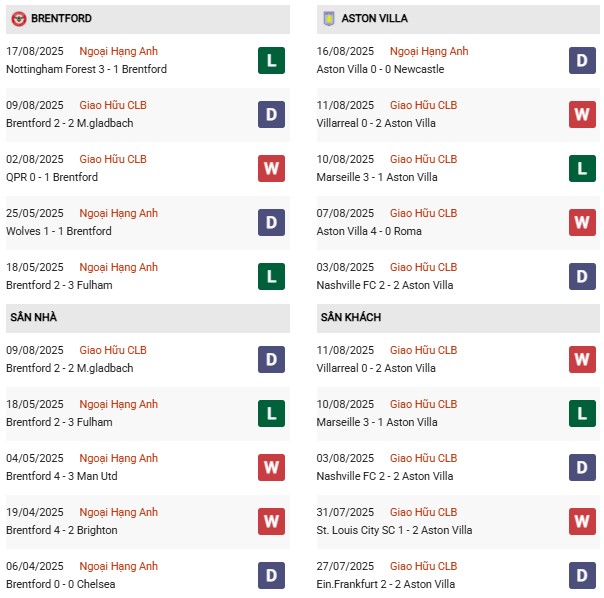Click the W badge for Brentford 4 - 2 Brighton

[271, 522]
